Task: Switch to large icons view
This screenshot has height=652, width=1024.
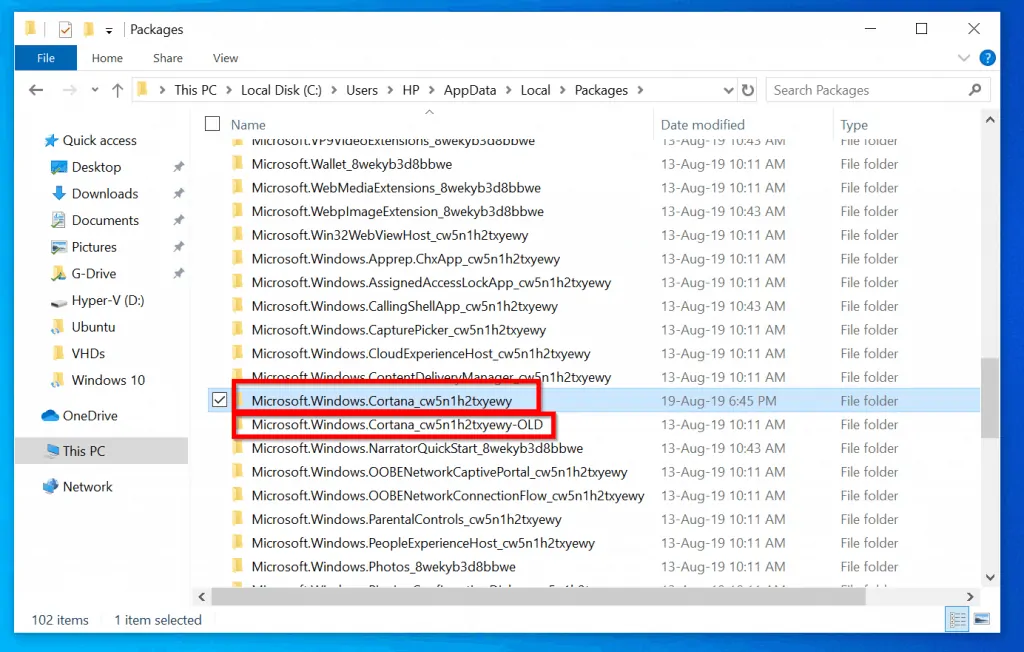Action: 982,620
